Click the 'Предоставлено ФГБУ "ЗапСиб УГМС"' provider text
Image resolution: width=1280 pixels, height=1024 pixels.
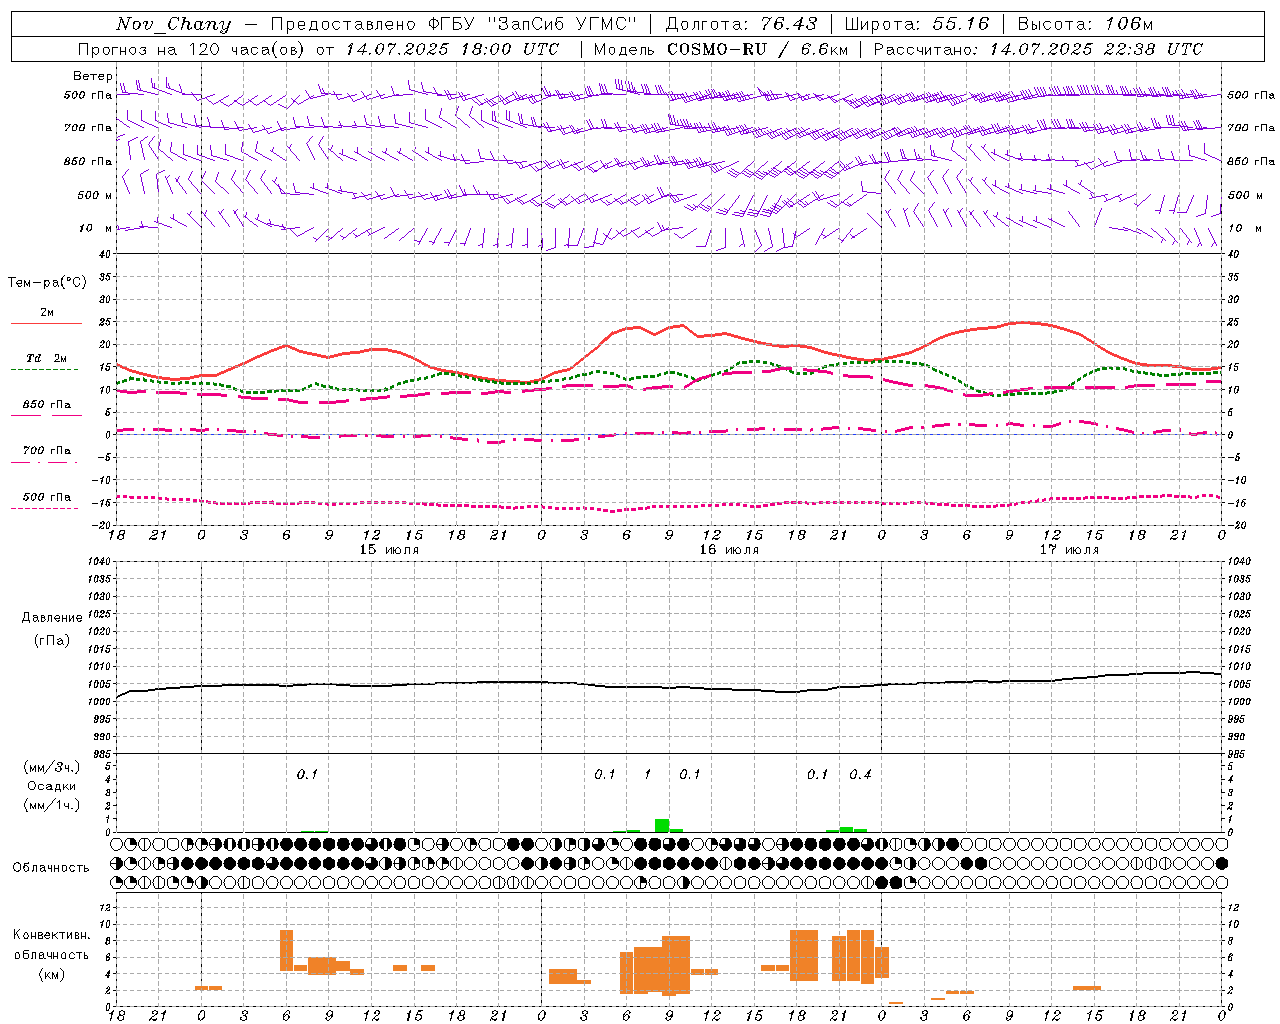(x=454, y=24)
